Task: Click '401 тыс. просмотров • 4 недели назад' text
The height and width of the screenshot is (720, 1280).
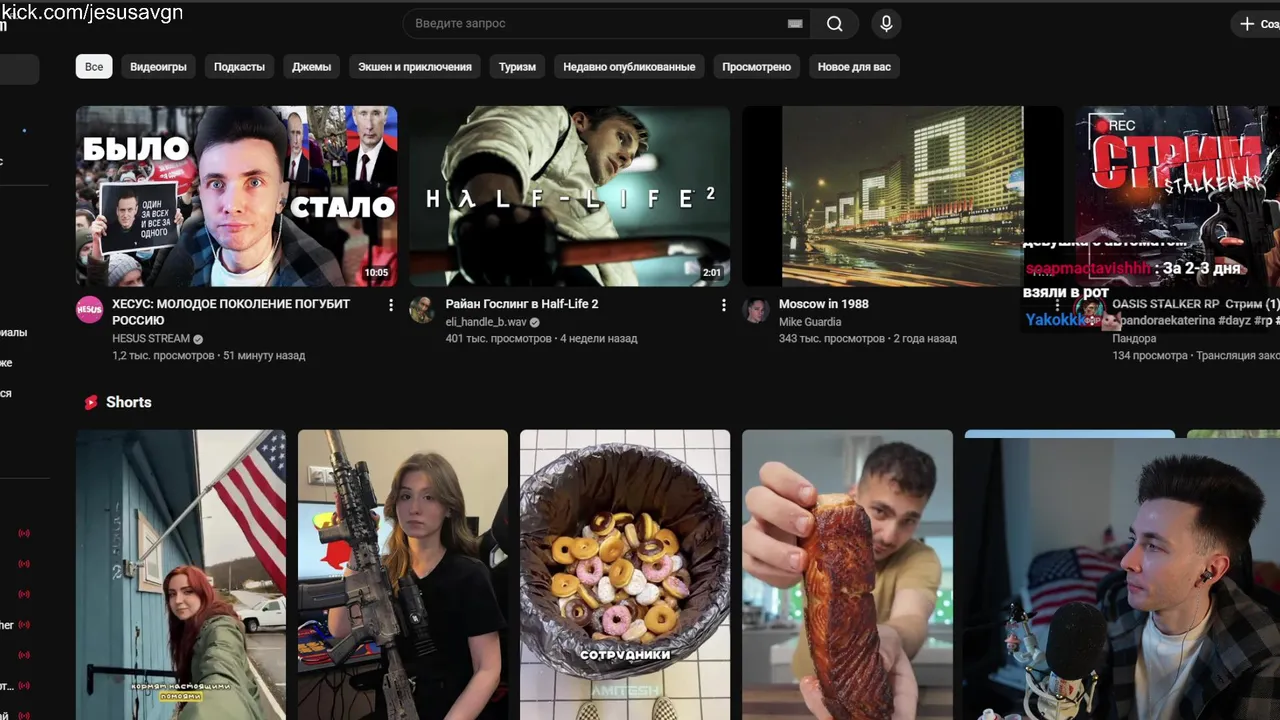Action: pyautogui.click(x=541, y=339)
